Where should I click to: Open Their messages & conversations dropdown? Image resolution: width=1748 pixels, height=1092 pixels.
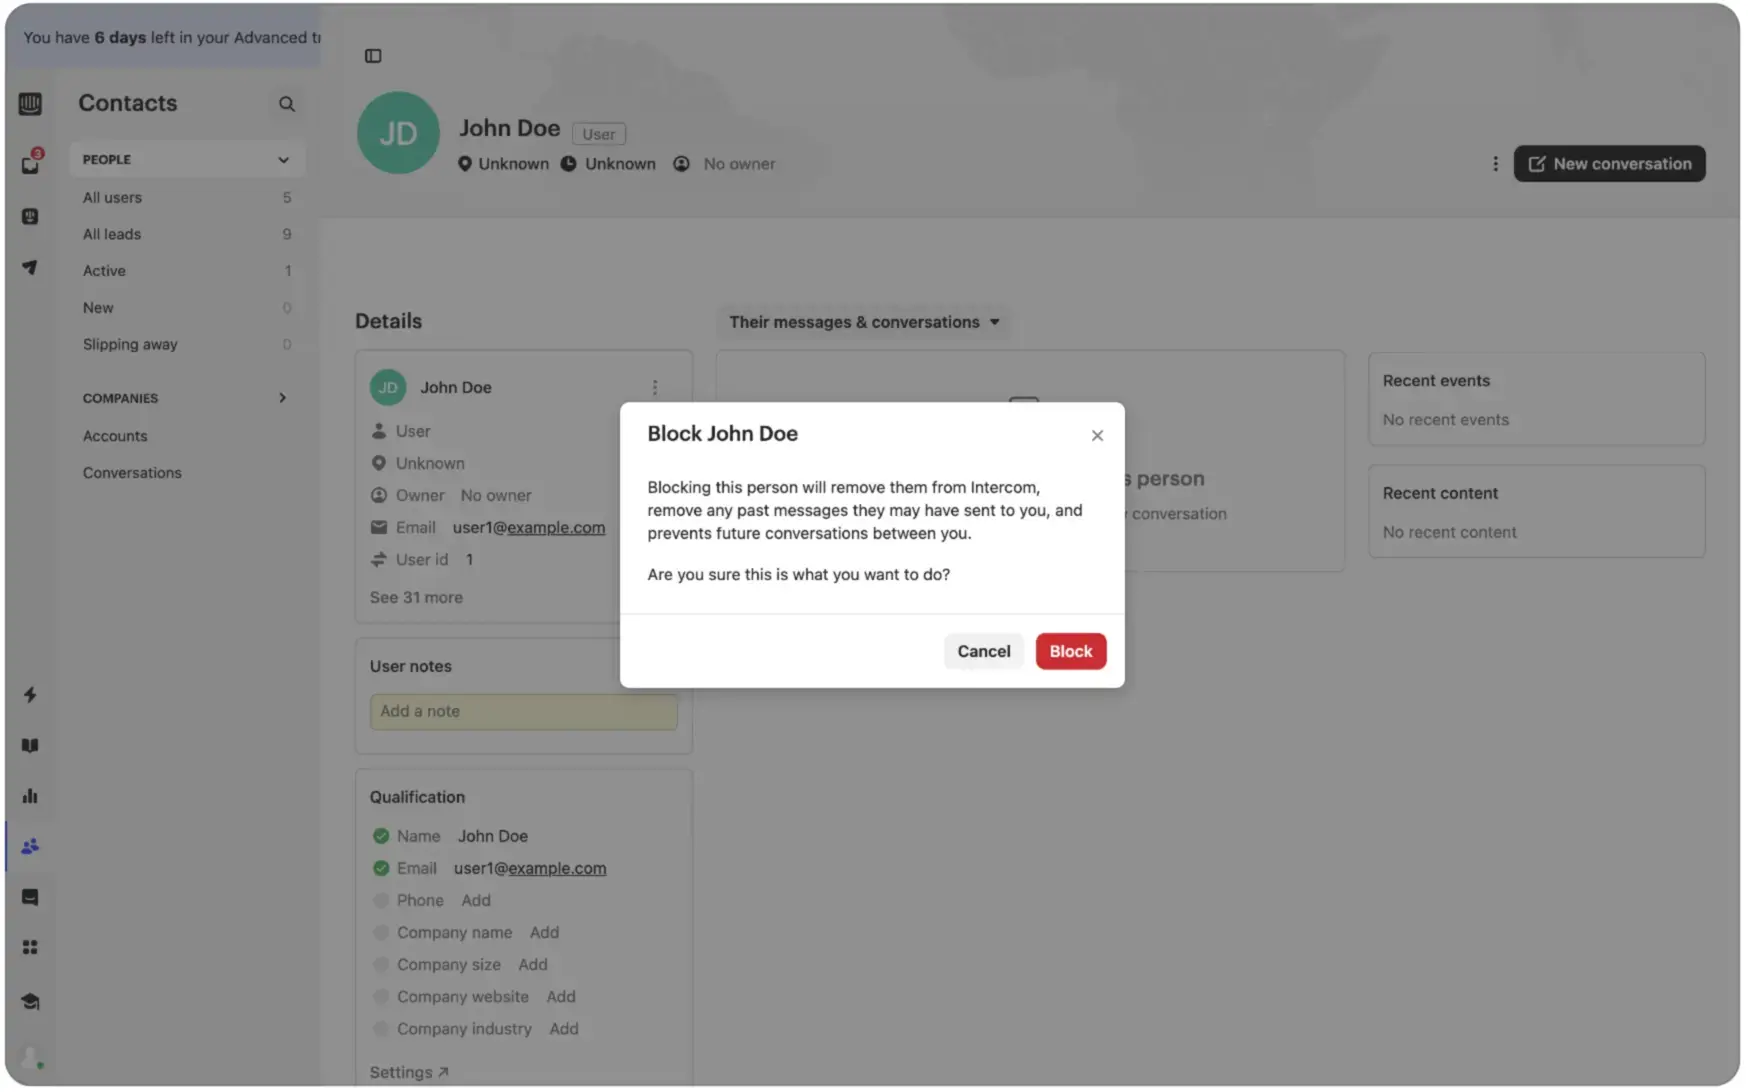pyautogui.click(x=864, y=322)
